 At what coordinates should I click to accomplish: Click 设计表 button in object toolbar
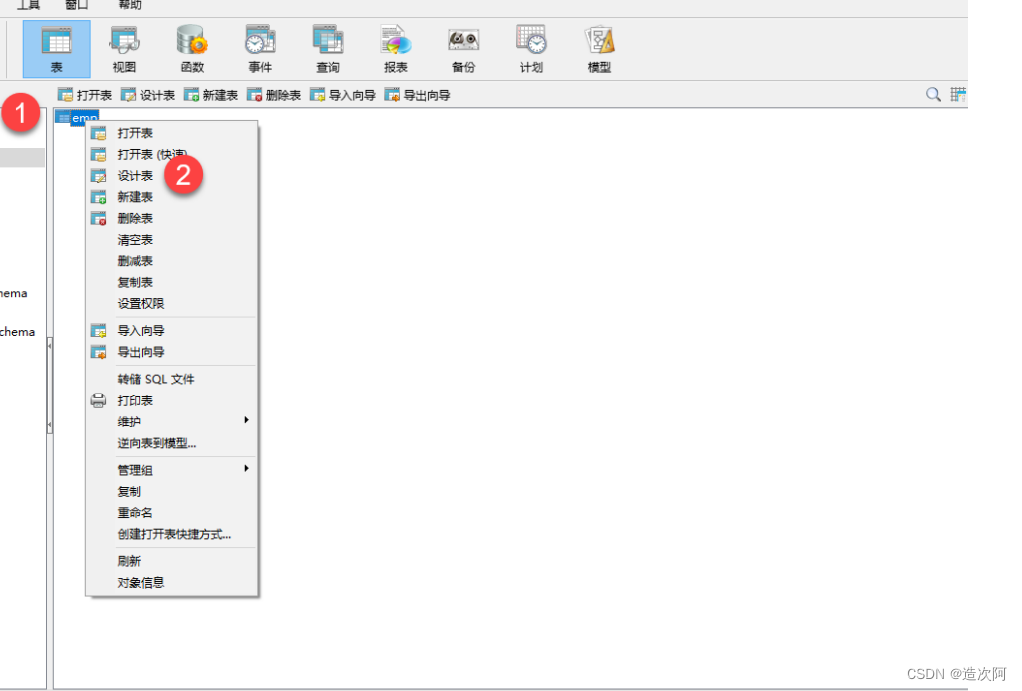pos(148,95)
